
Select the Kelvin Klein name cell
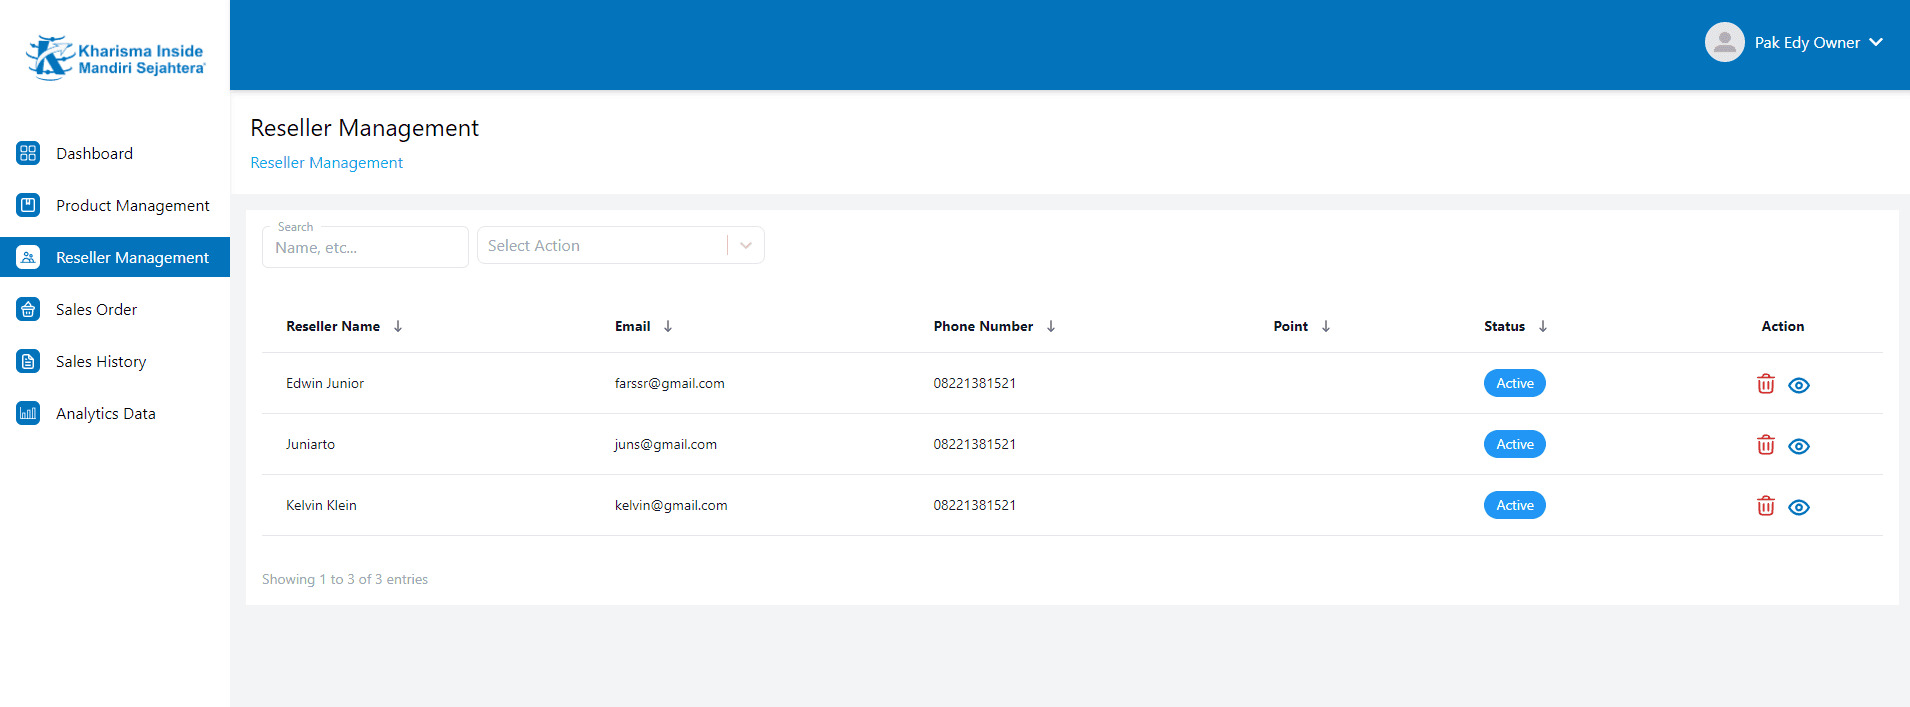click(x=321, y=505)
